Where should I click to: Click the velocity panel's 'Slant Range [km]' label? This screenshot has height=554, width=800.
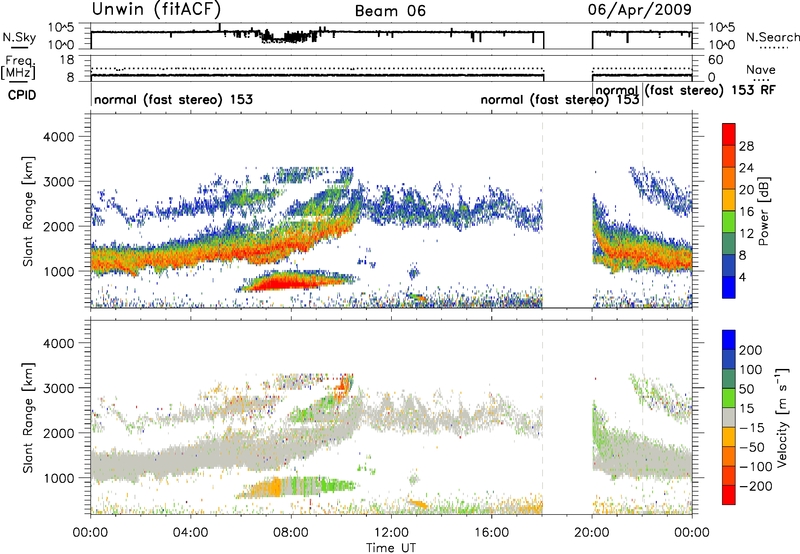tap(28, 418)
